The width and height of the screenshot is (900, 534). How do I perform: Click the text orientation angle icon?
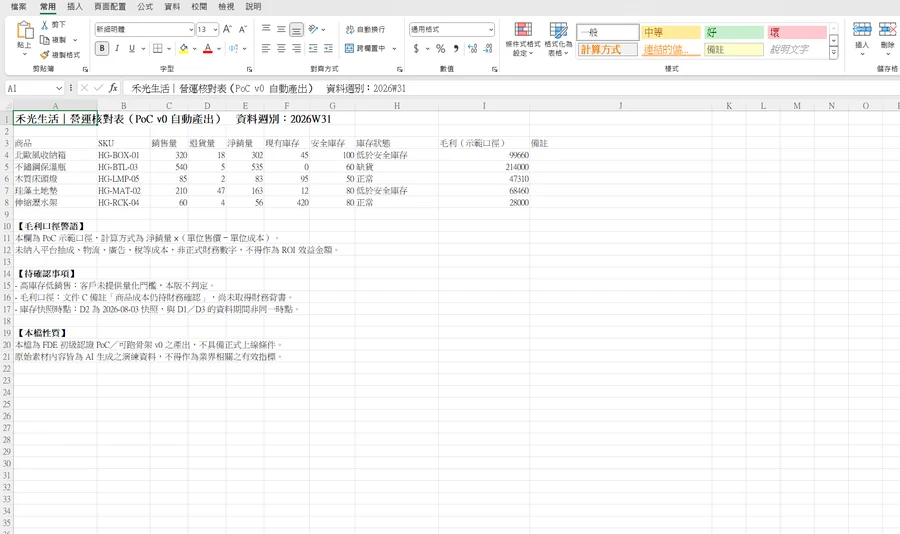pyautogui.click(x=313, y=29)
